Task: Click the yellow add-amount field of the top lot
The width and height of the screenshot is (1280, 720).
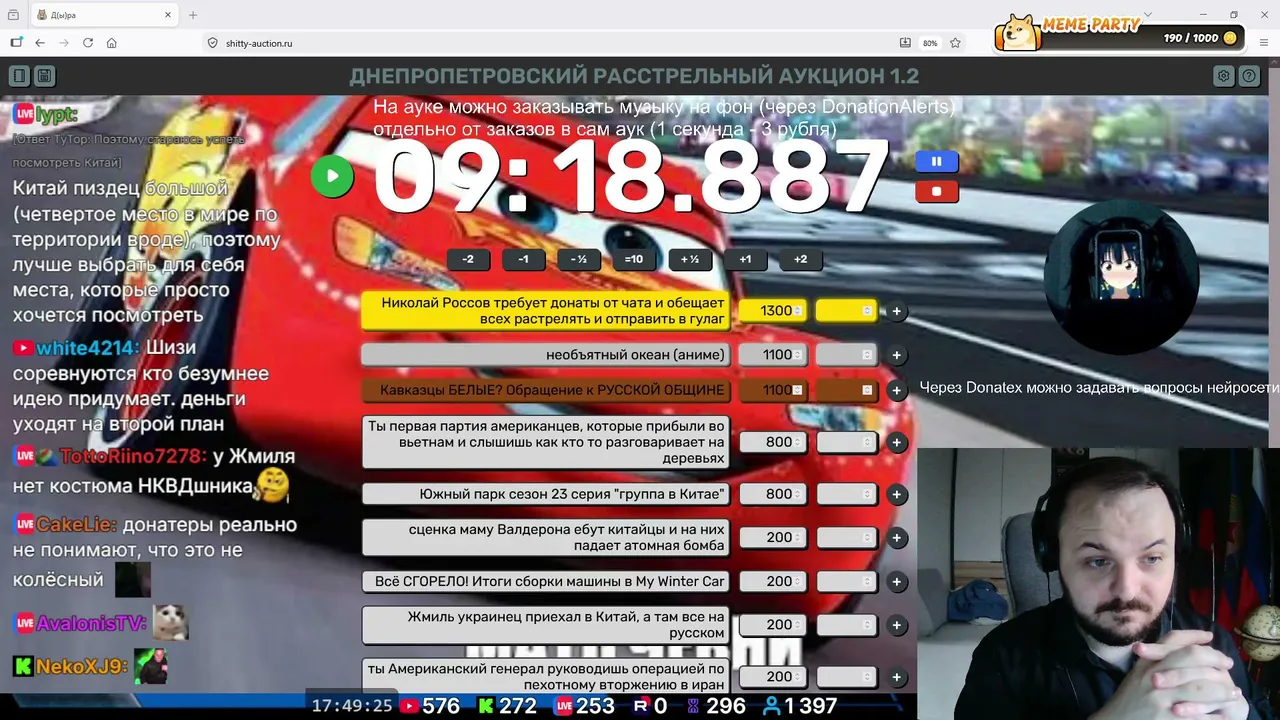Action: point(846,311)
